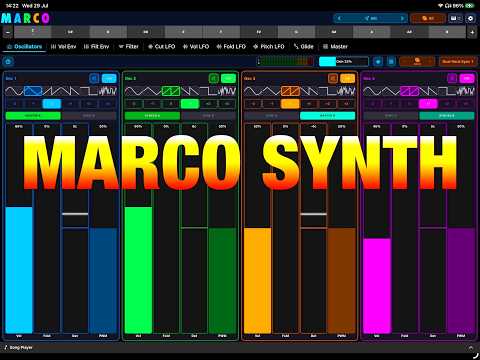Click the orange button beside preset selector
This screenshot has height=360, width=480.
(428, 18)
